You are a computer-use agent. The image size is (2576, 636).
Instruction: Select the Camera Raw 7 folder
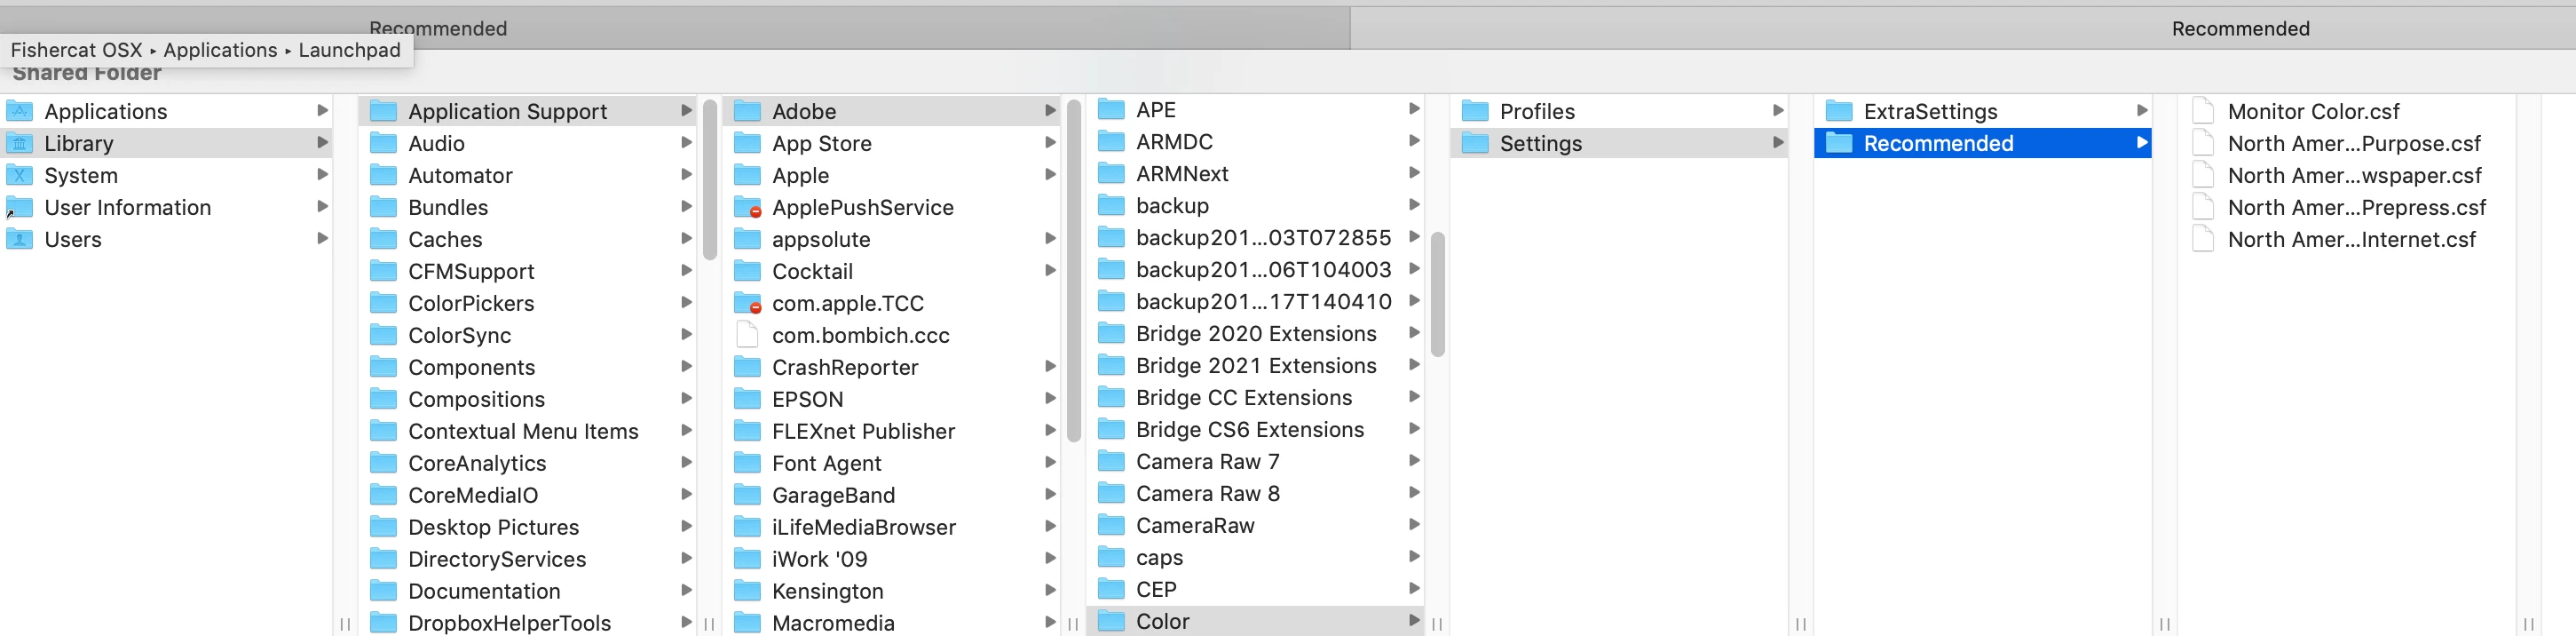coord(1257,461)
